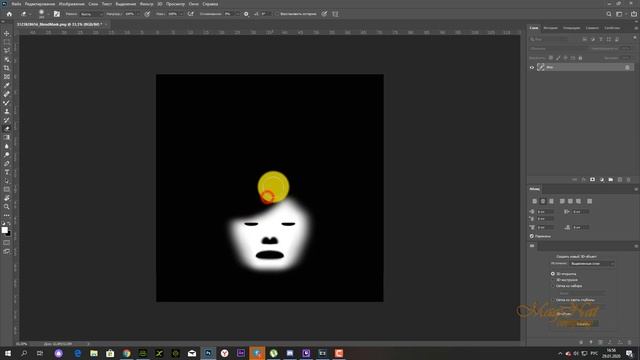Select the mesh from preset radio option
This screenshot has height=360, width=640.
[553, 286]
